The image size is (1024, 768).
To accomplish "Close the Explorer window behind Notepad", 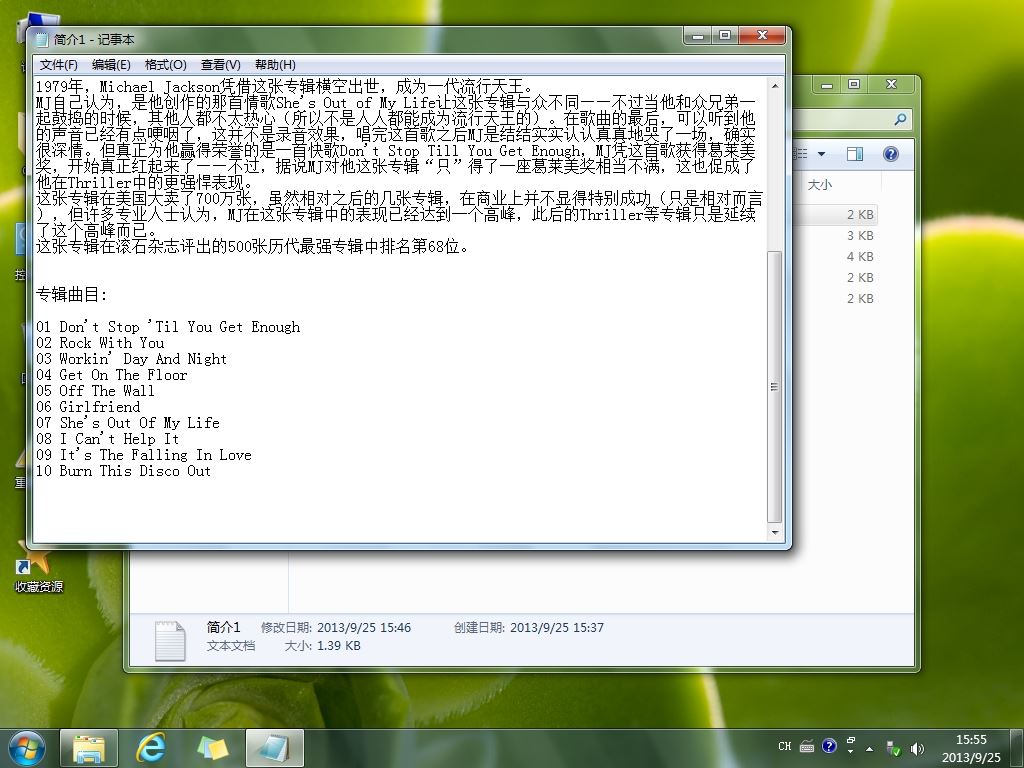I will [x=891, y=84].
